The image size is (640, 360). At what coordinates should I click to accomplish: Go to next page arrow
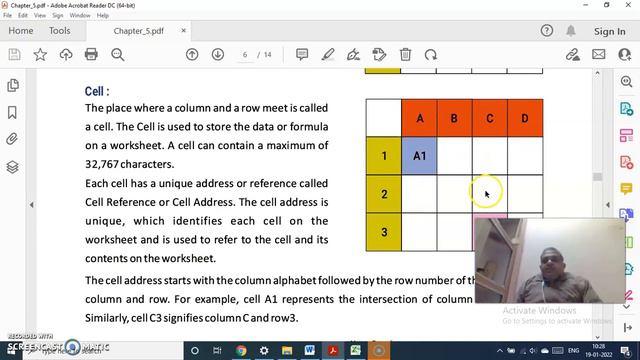tap(218, 55)
